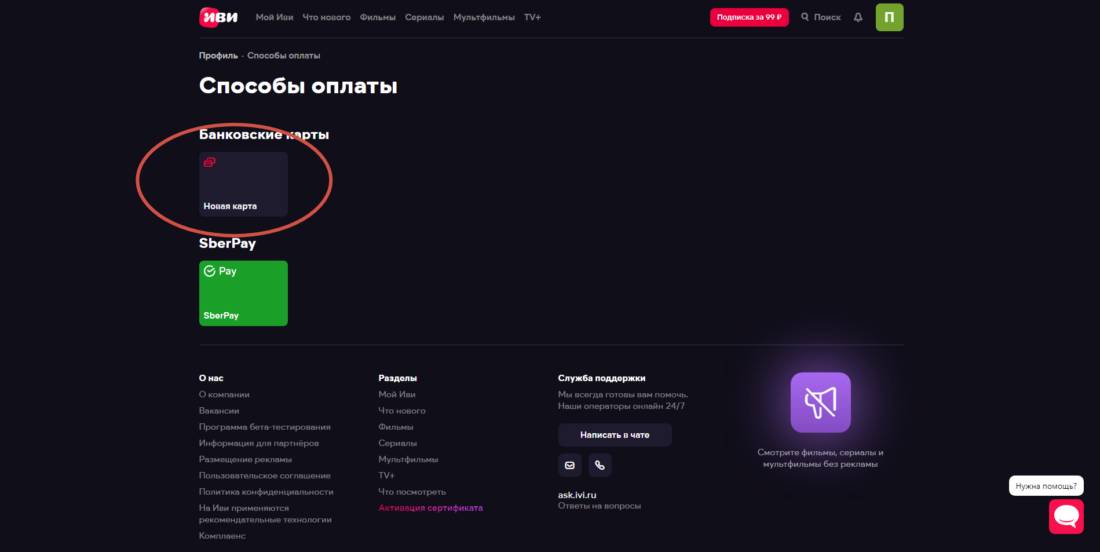Open the green profile avatar
This screenshot has height=552, width=1100.
tap(889, 17)
